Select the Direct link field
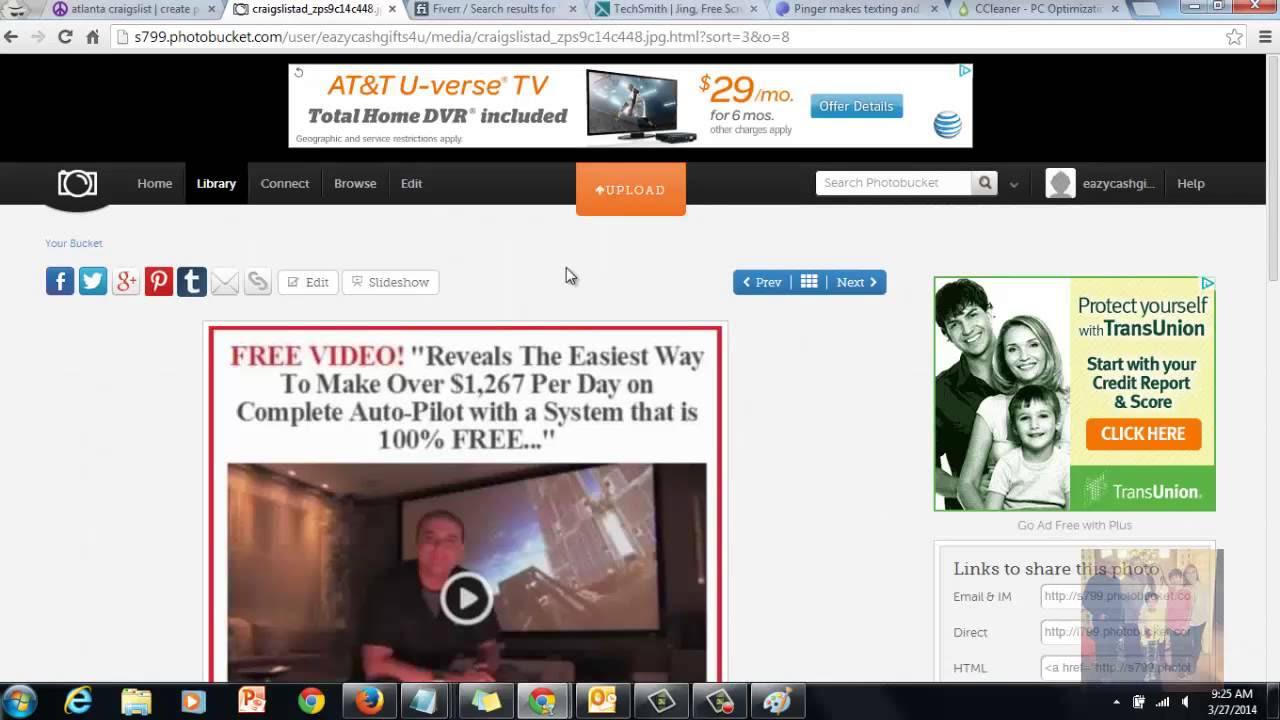This screenshot has height=720, width=1280. coord(1120,632)
